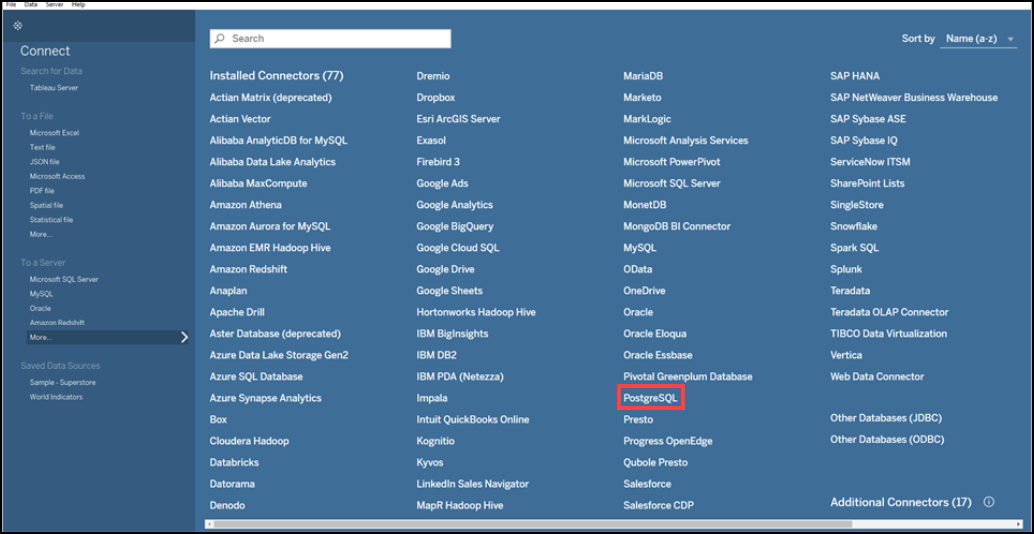Select Other Databases (ODBC)
This screenshot has width=1034, height=534.
click(888, 440)
